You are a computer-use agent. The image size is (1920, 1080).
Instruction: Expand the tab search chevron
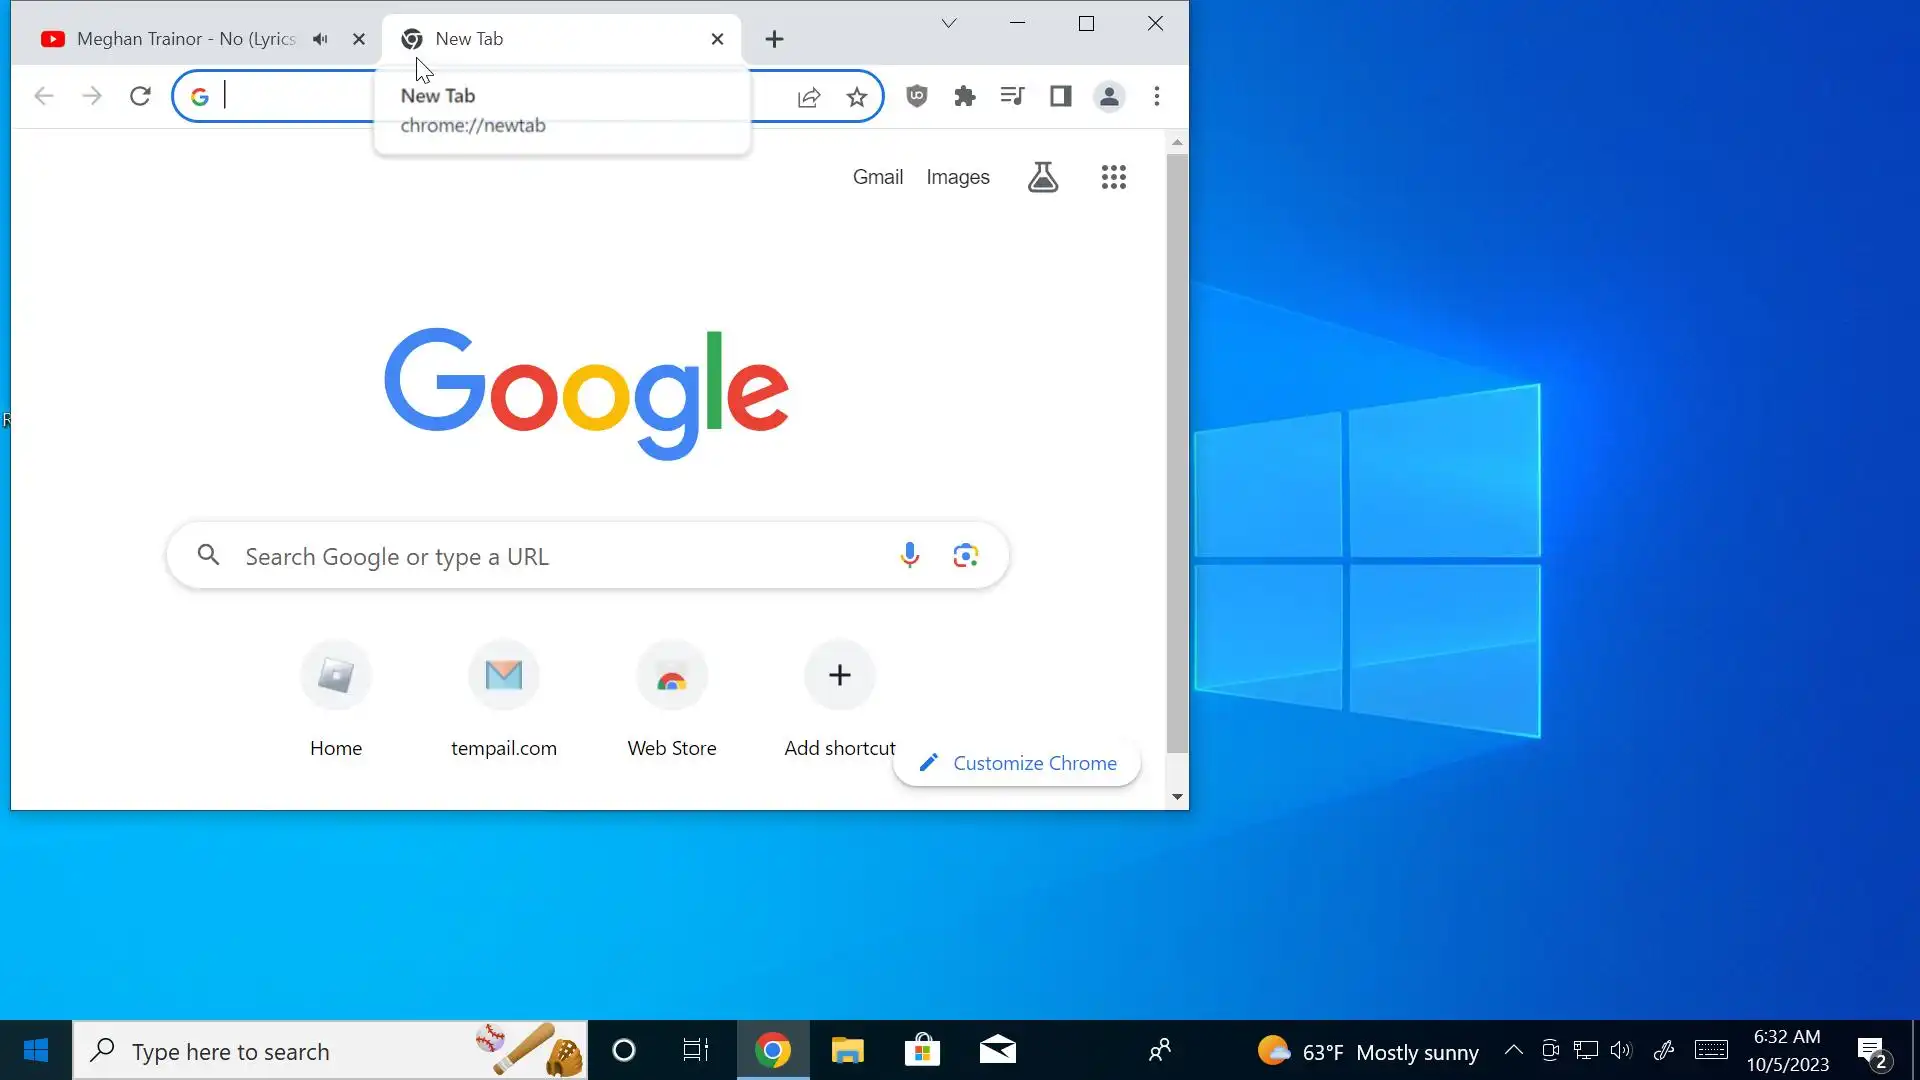click(x=948, y=23)
